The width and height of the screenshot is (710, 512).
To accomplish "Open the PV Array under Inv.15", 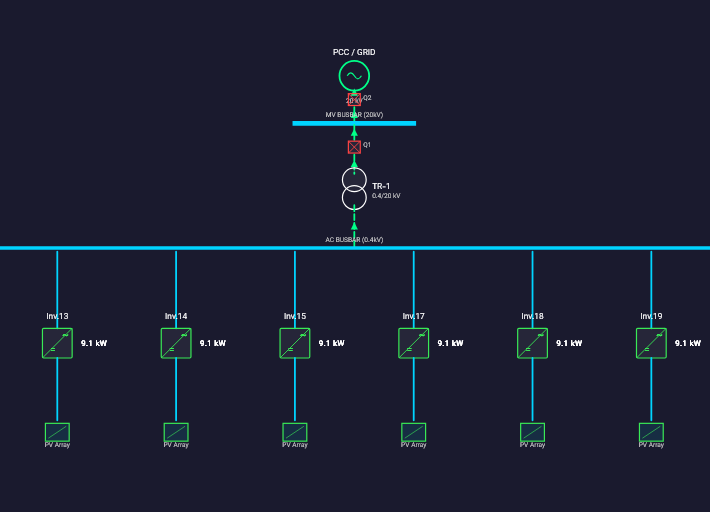I will pyautogui.click(x=295, y=432).
